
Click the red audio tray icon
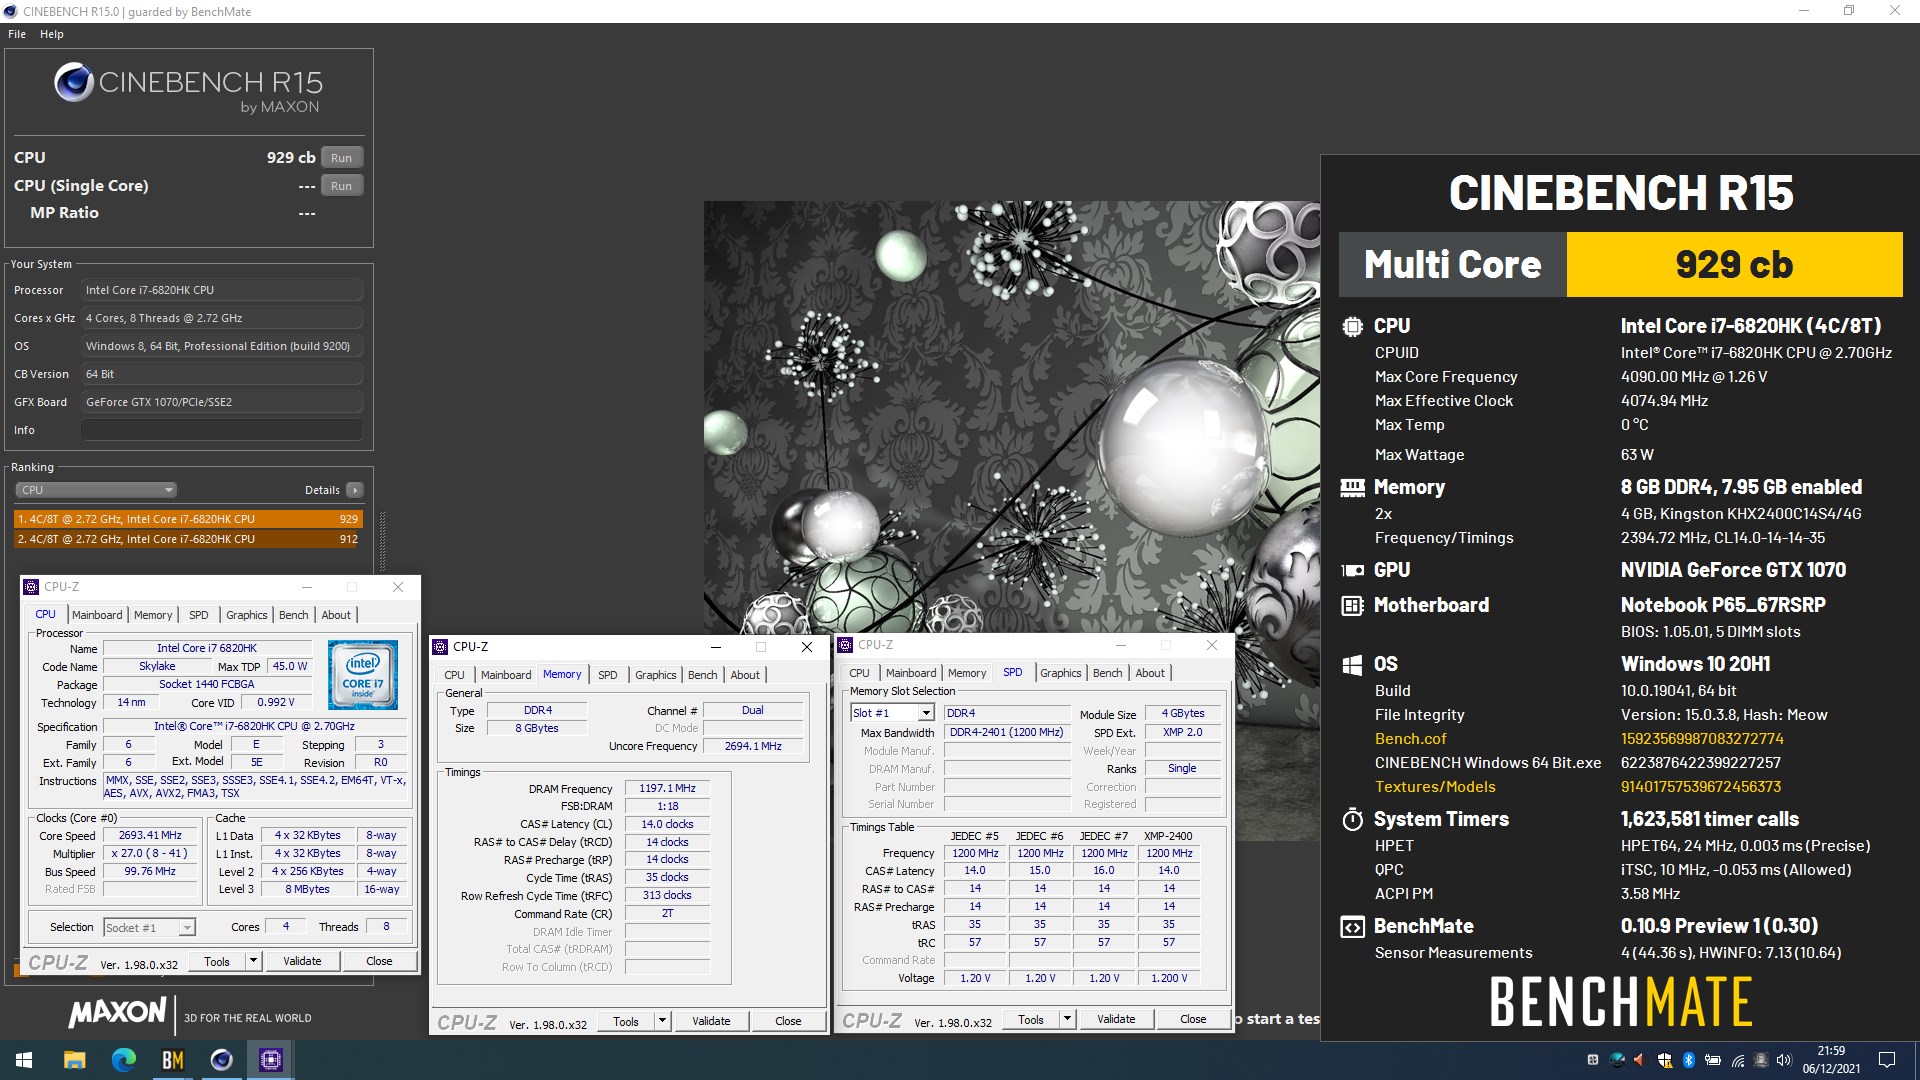click(1640, 1060)
